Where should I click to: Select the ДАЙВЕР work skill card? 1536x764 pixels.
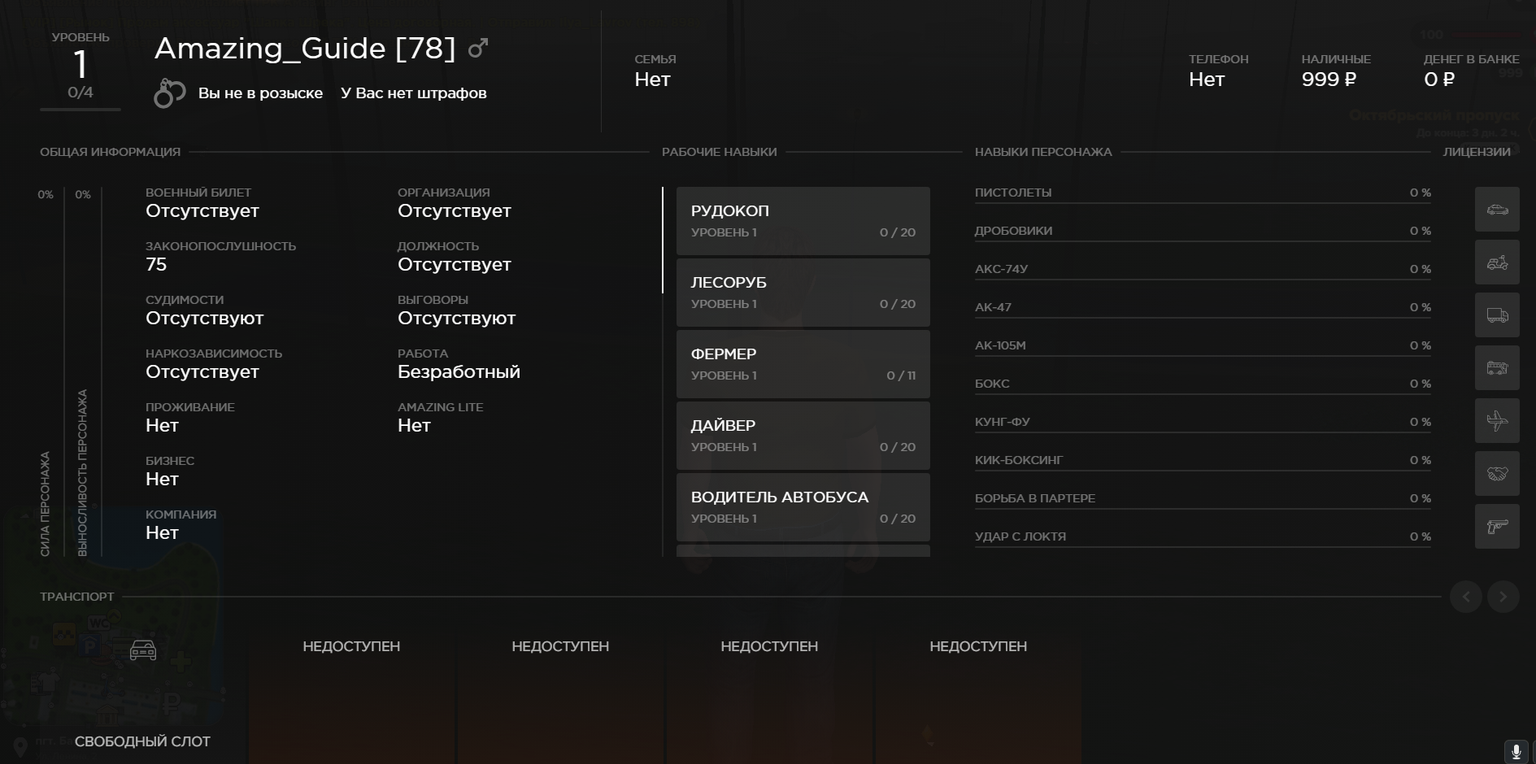pyautogui.click(x=803, y=435)
